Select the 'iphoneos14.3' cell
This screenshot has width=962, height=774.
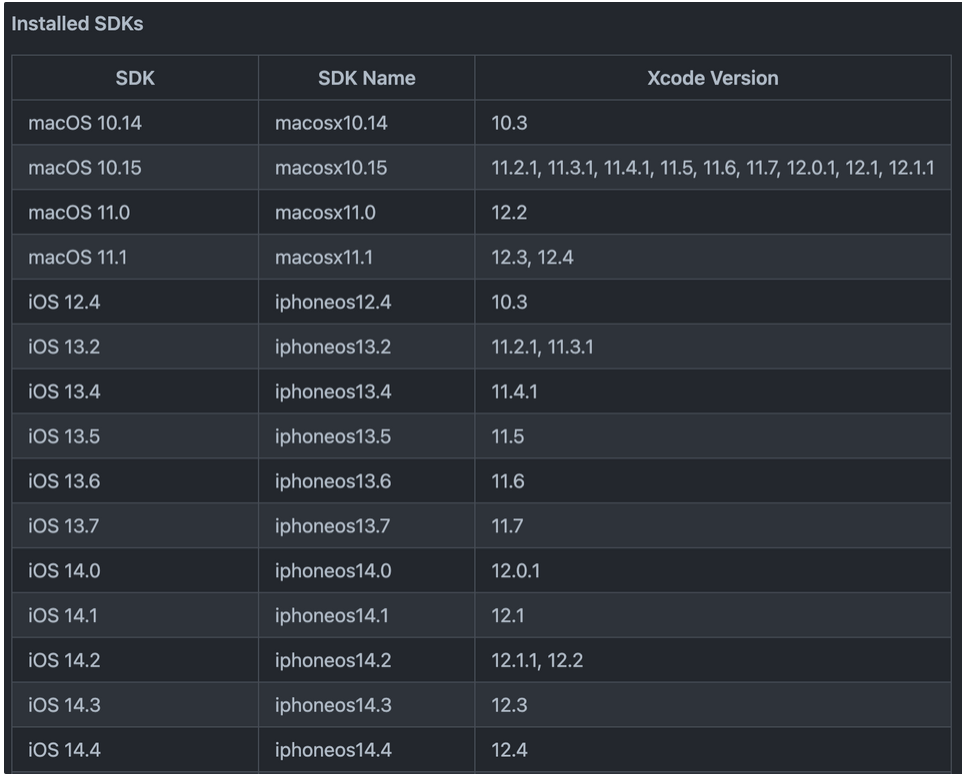point(366,705)
